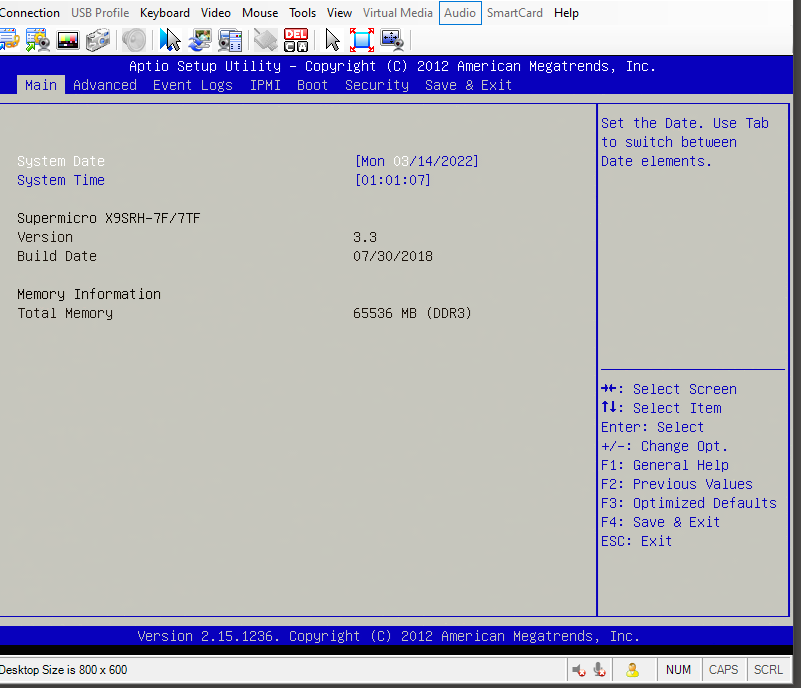
Task: Send Ctrl+Alt+Del using the DEL icon
Action: (296, 40)
